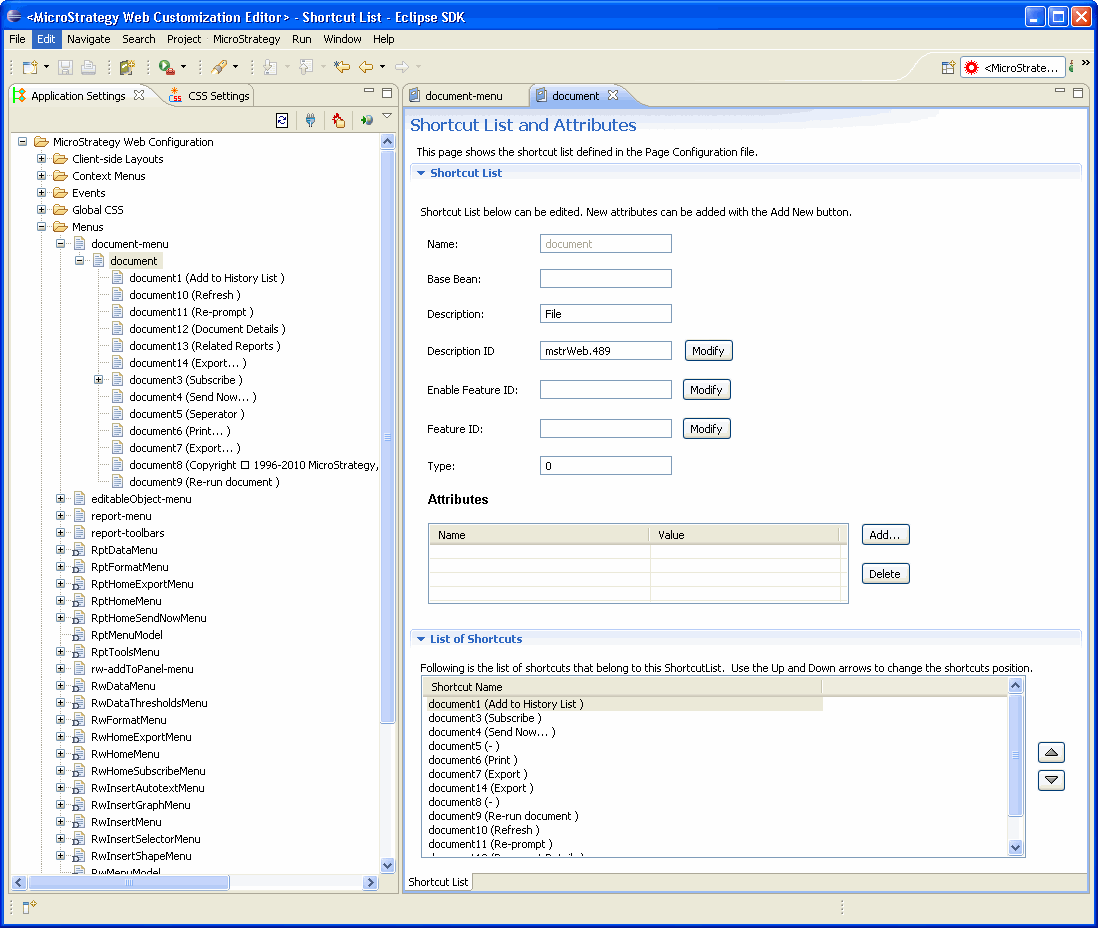This screenshot has height=928, width=1098.
Task: Collapse the Menus folder
Action: pos(41,227)
